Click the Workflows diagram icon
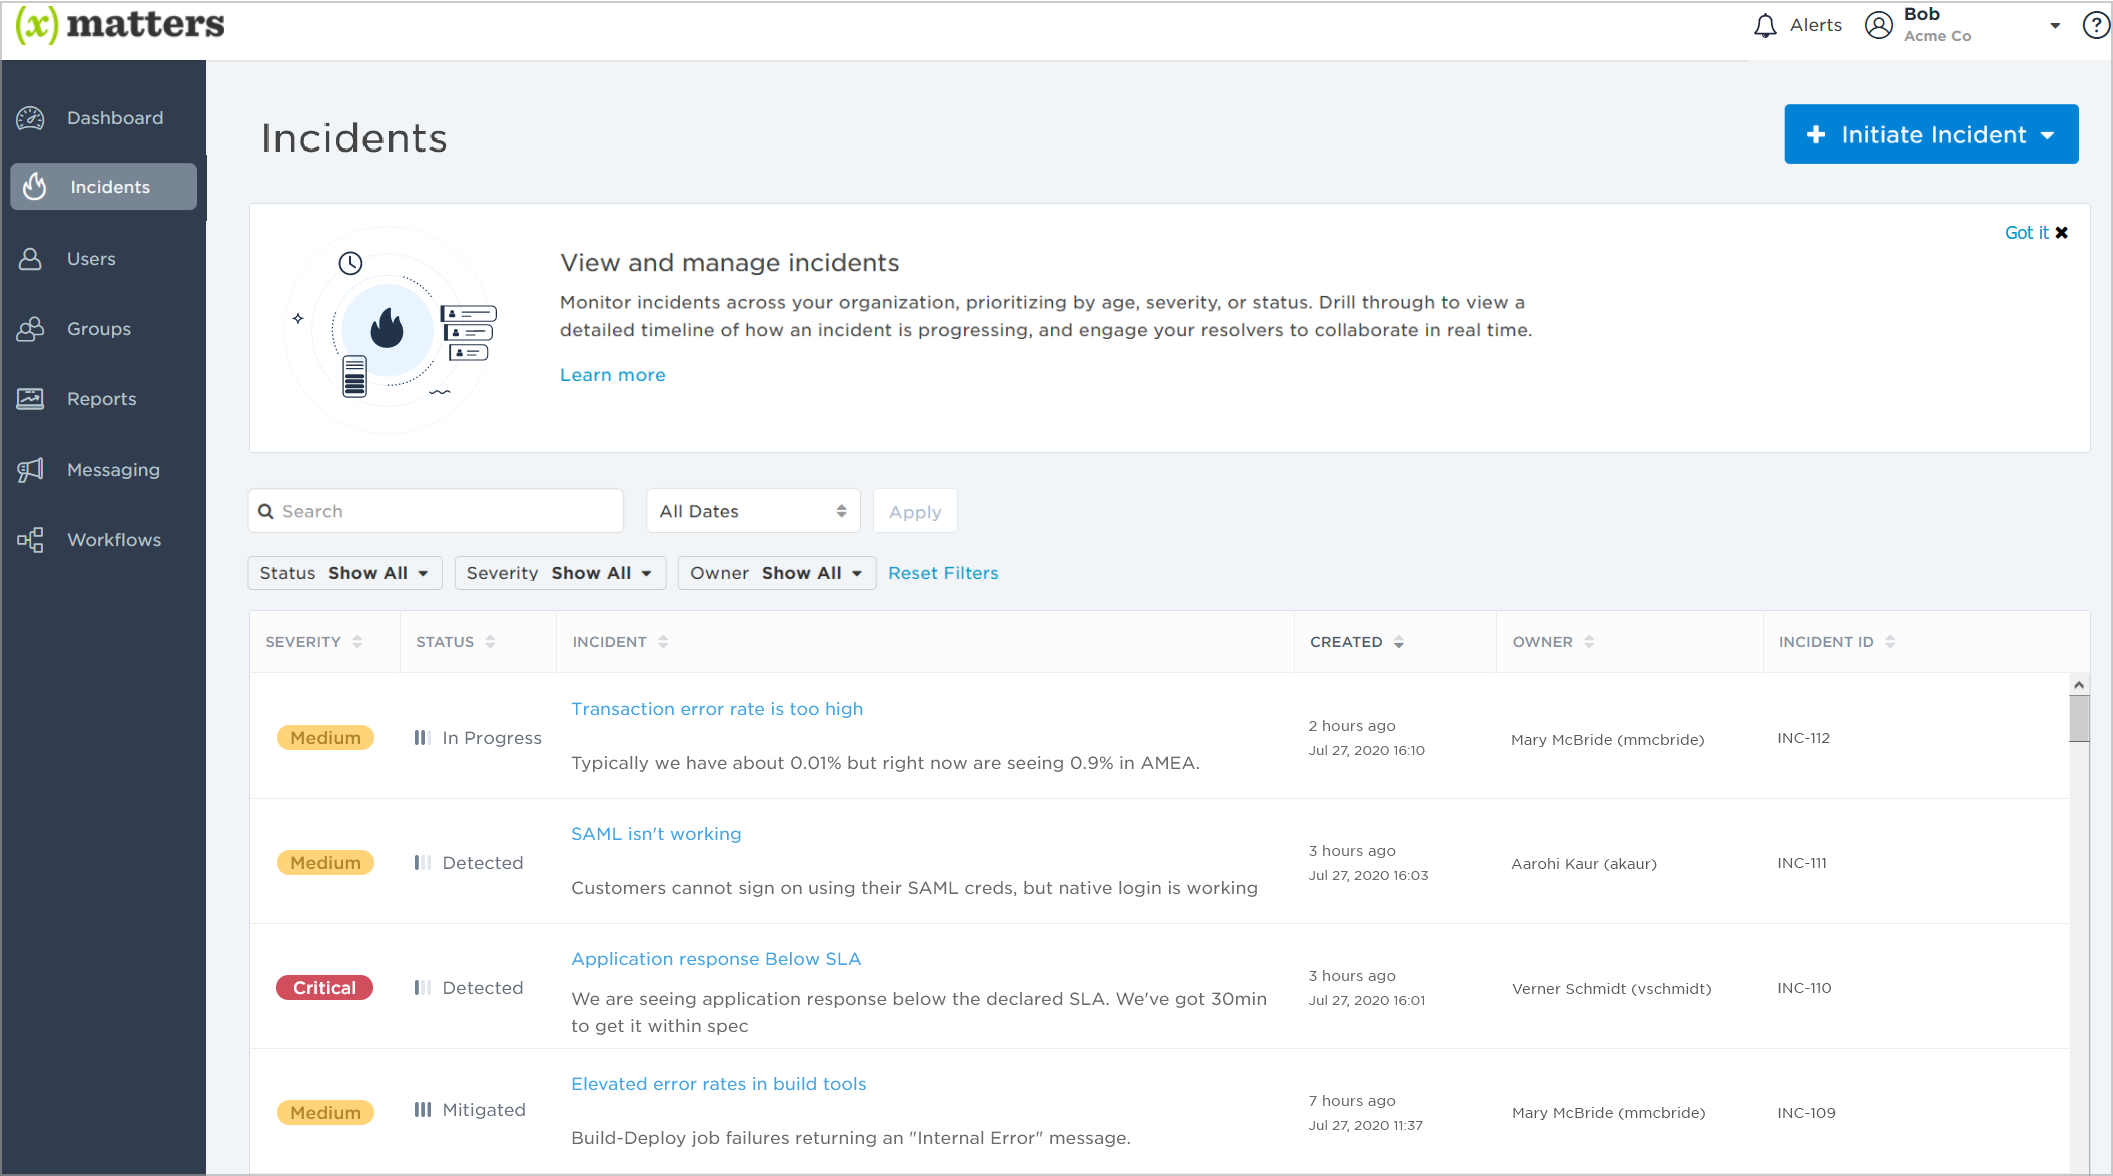This screenshot has width=2113, height=1176. click(31, 540)
